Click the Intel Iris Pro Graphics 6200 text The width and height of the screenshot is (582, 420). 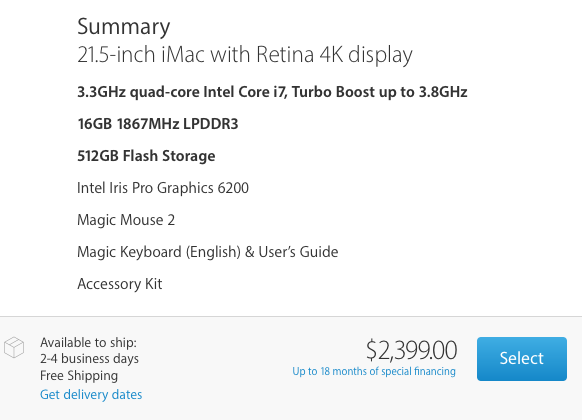163,188
